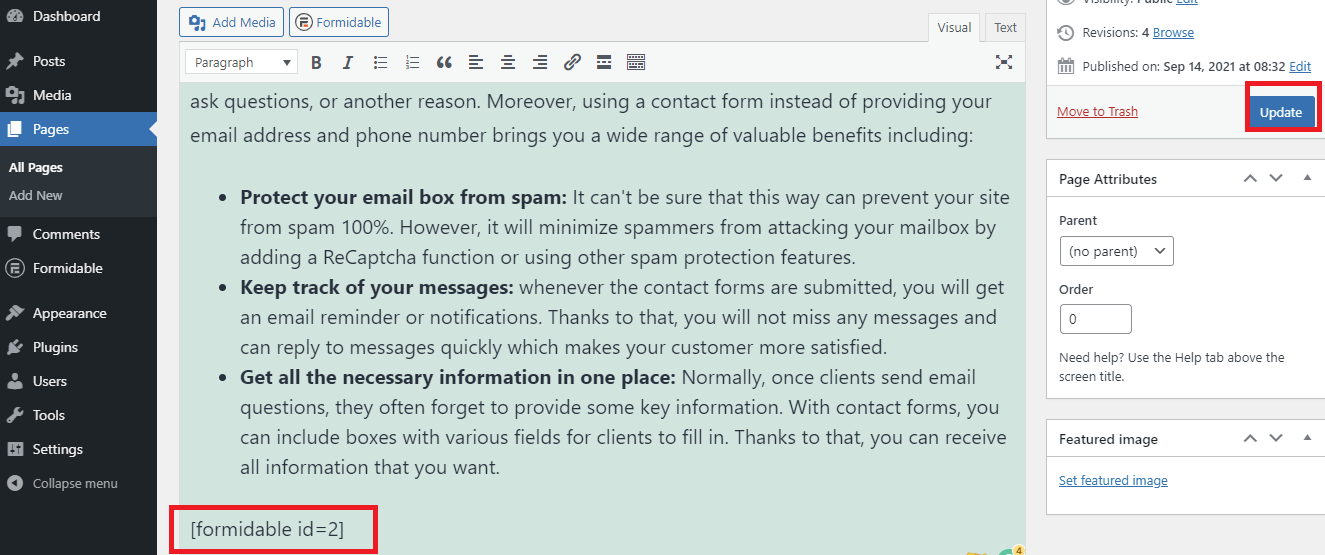Click the Formidable form button

339,22
